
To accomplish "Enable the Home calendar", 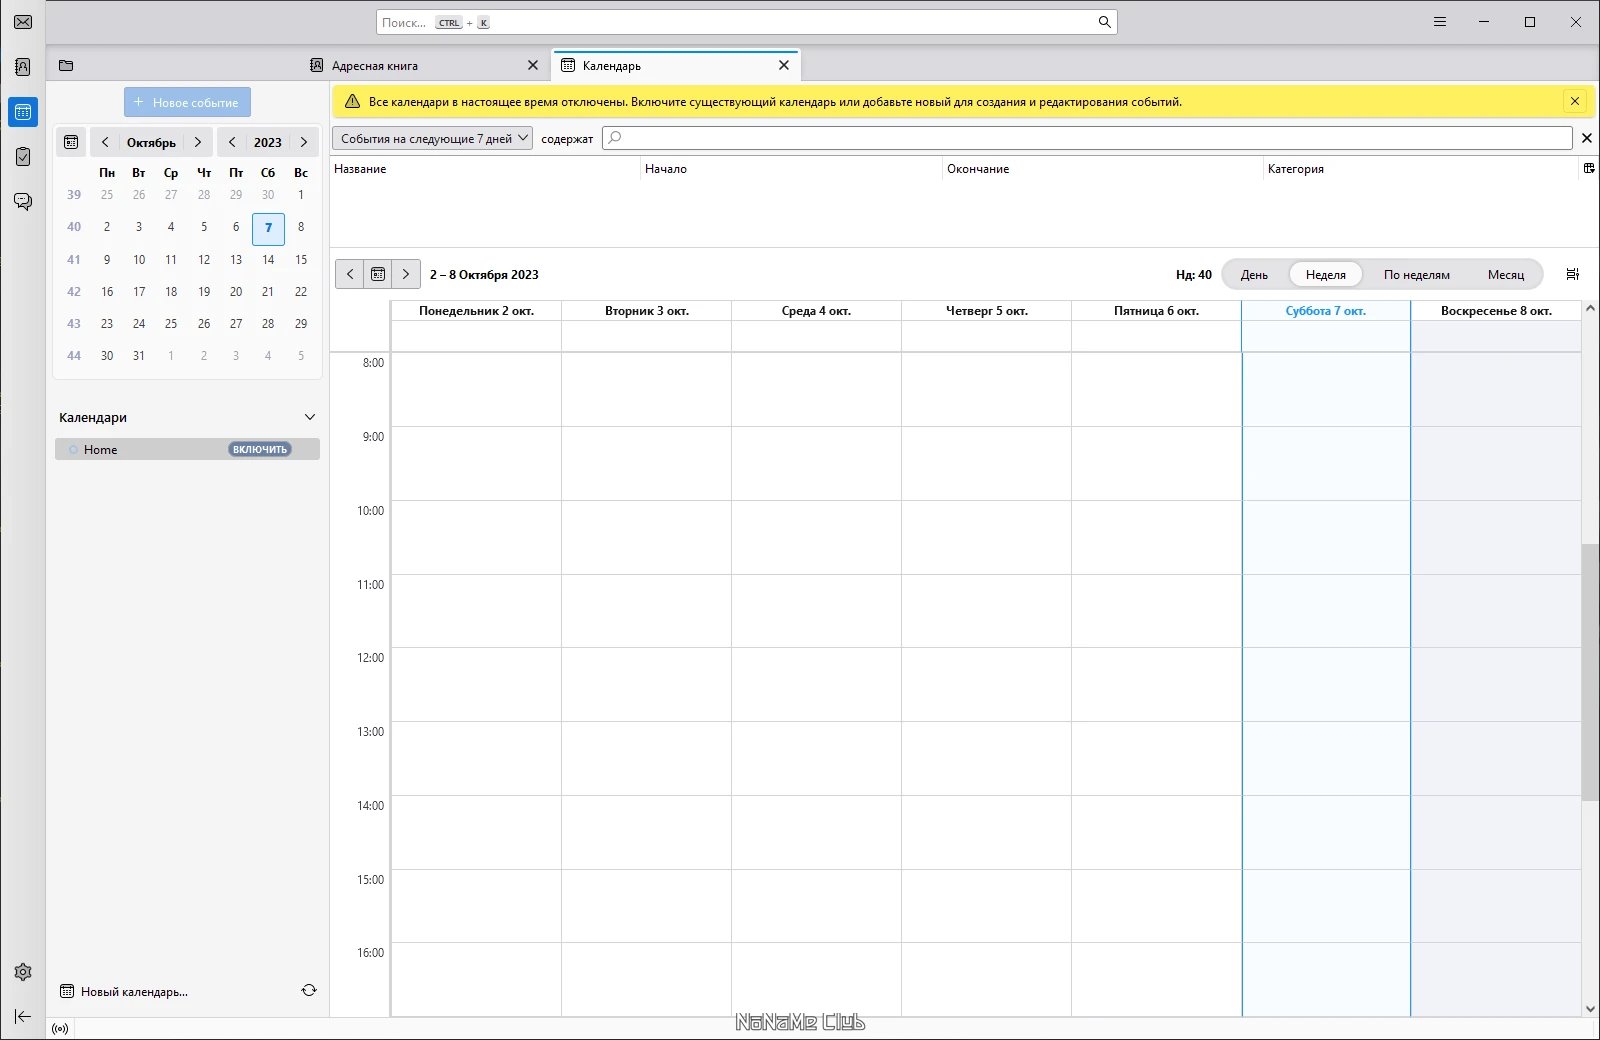I will point(260,450).
